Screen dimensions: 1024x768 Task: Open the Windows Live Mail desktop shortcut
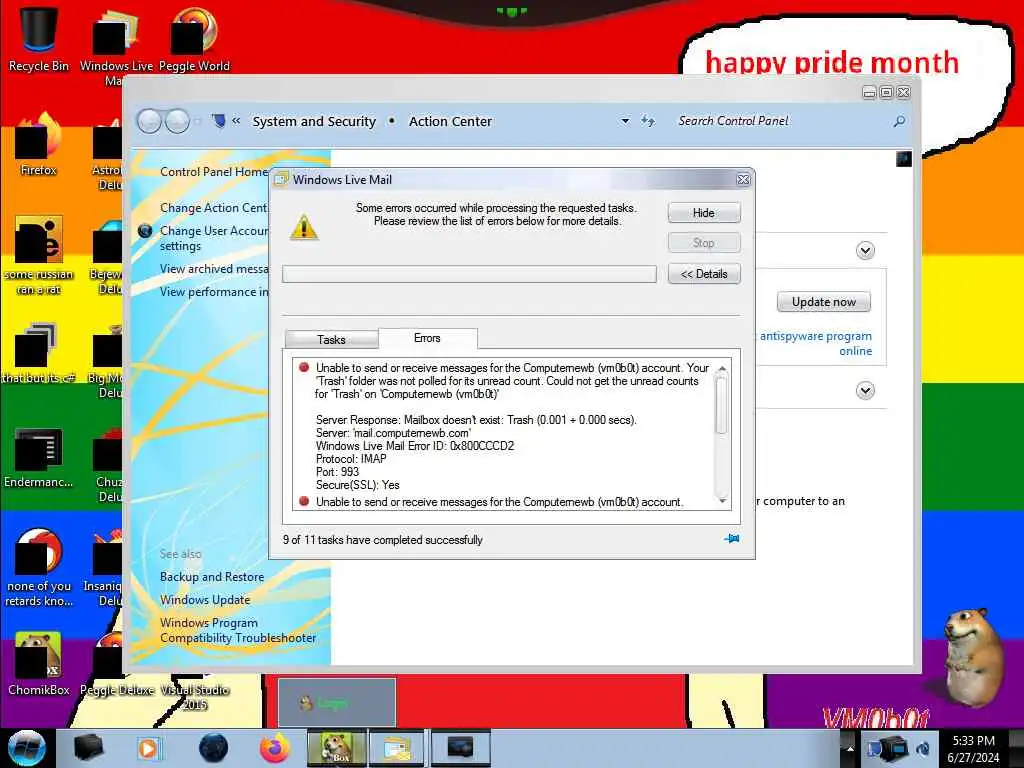click(x=115, y=44)
